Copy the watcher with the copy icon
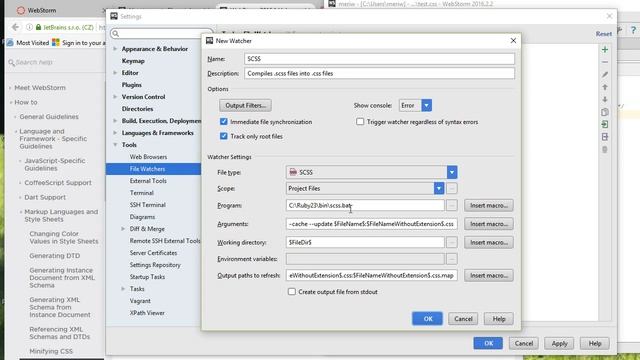The width and height of the screenshot is (640, 360). pos(605,112)
